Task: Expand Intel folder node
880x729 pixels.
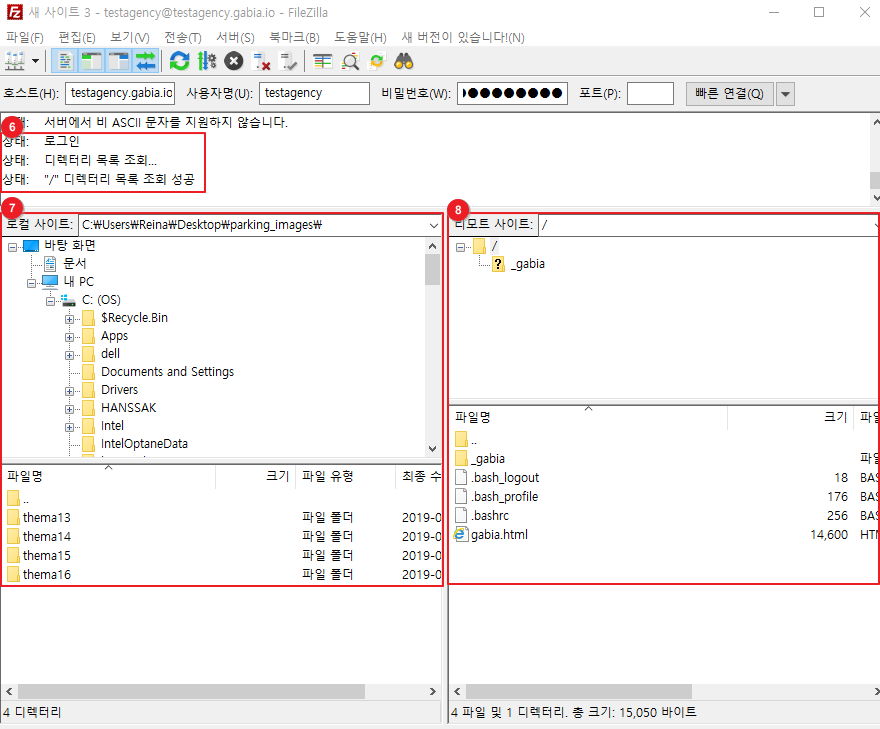Action: pyautogui.click(x=69, y=427)
